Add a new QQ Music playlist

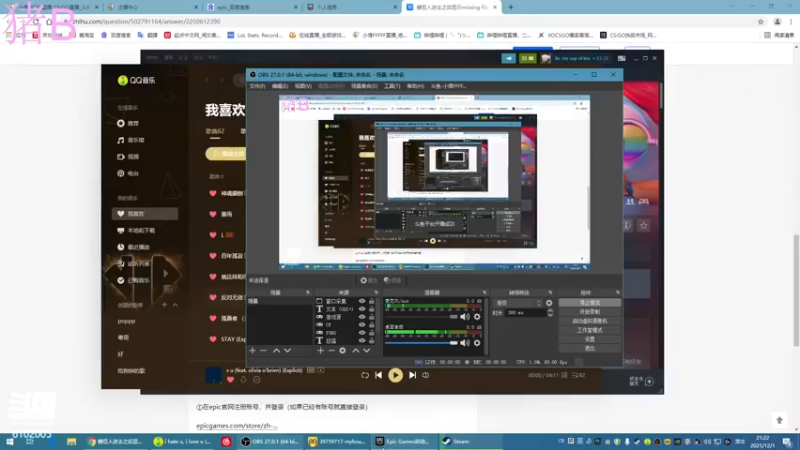164,305
